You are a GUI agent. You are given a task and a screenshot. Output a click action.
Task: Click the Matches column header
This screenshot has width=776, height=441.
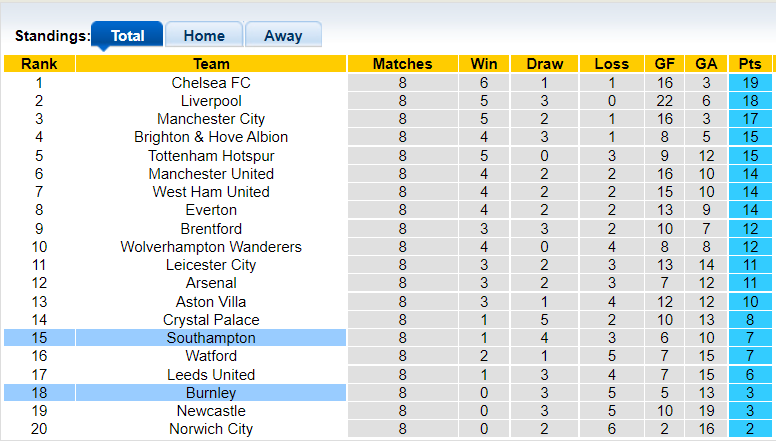coord(402,64)
